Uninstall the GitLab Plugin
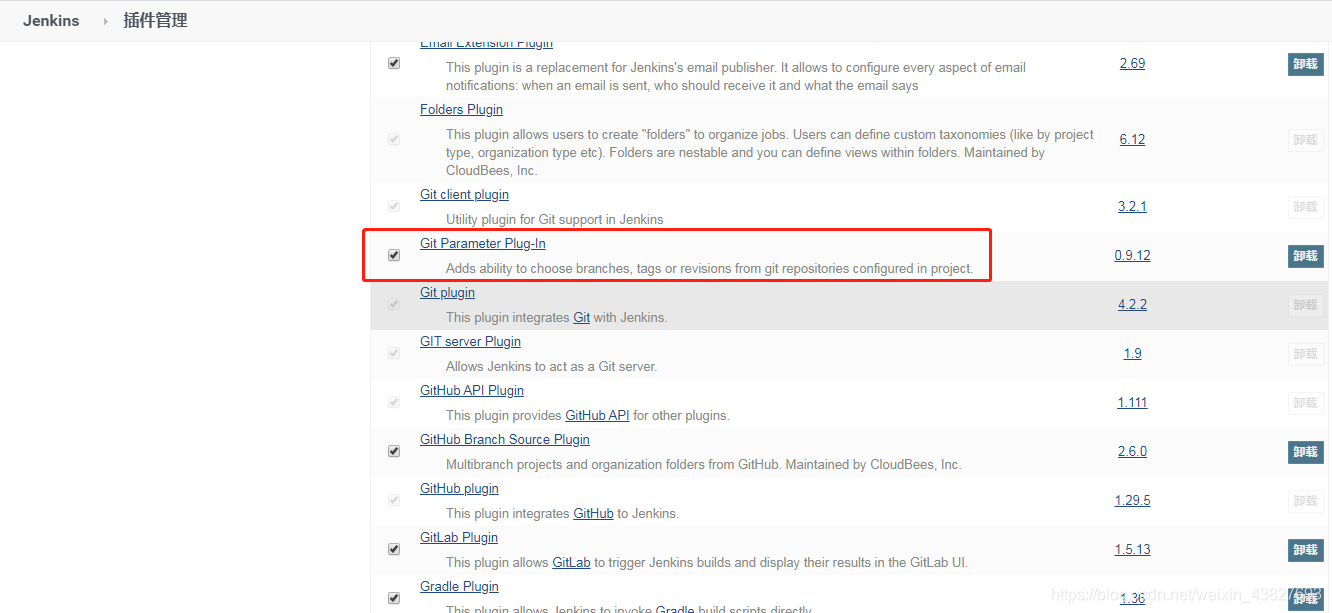Screen dimensions: 1332x613 (1305, 550)
